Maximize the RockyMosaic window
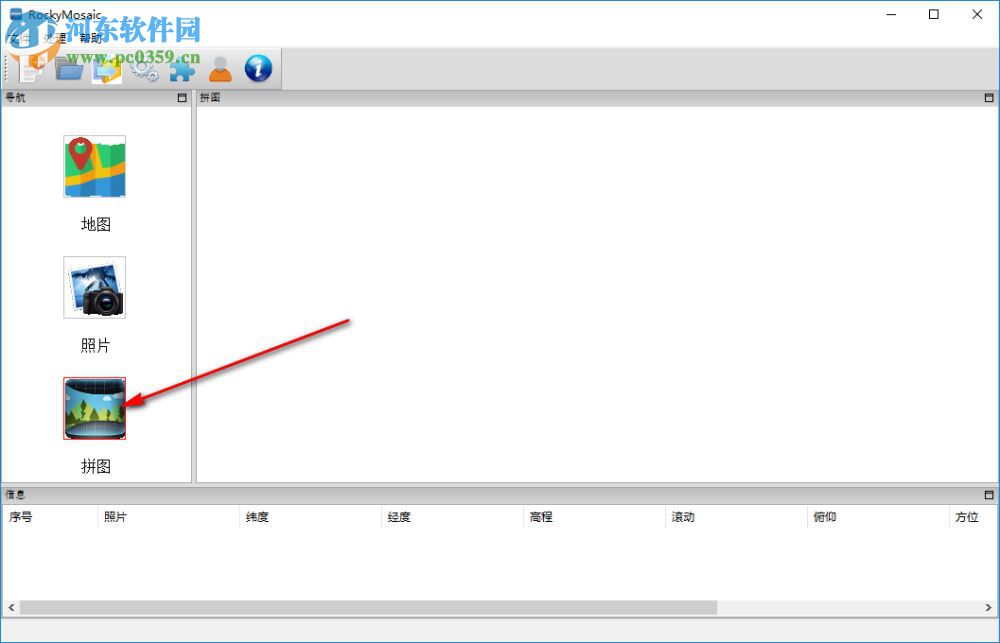Screen dimensions: 1000x643 [934, 14]
